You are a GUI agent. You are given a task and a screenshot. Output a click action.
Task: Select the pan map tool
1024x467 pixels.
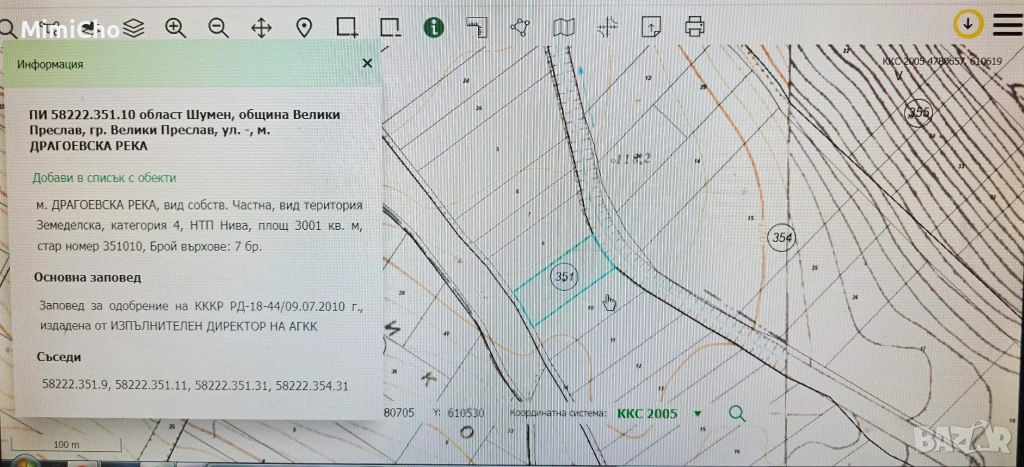261,28
